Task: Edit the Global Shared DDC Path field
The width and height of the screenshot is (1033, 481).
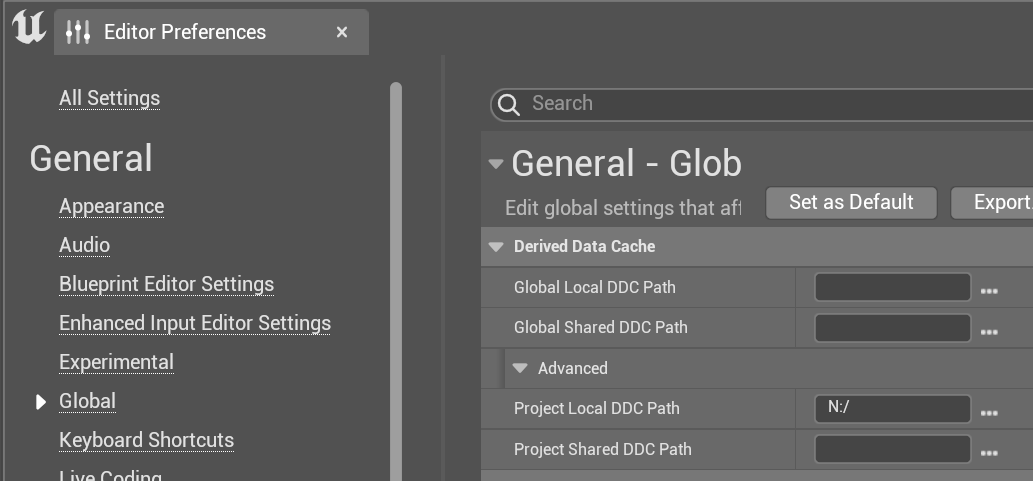Action: point(893,327)
